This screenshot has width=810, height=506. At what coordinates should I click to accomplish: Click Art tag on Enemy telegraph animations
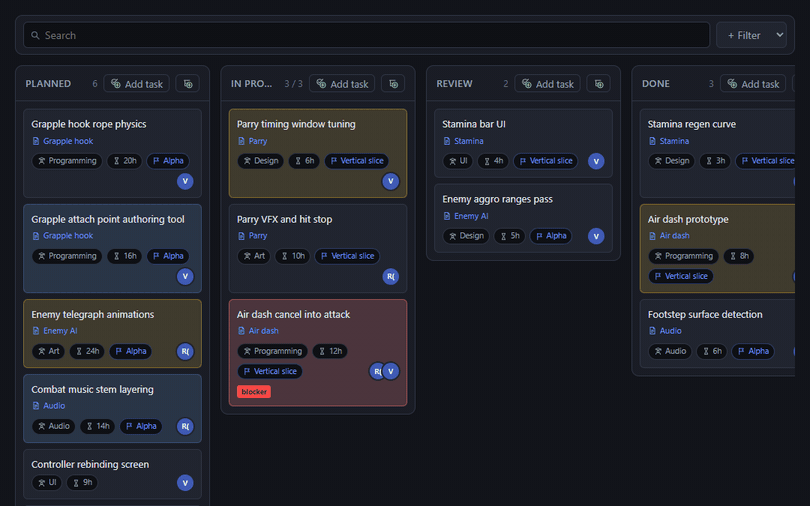click(49, 352)
